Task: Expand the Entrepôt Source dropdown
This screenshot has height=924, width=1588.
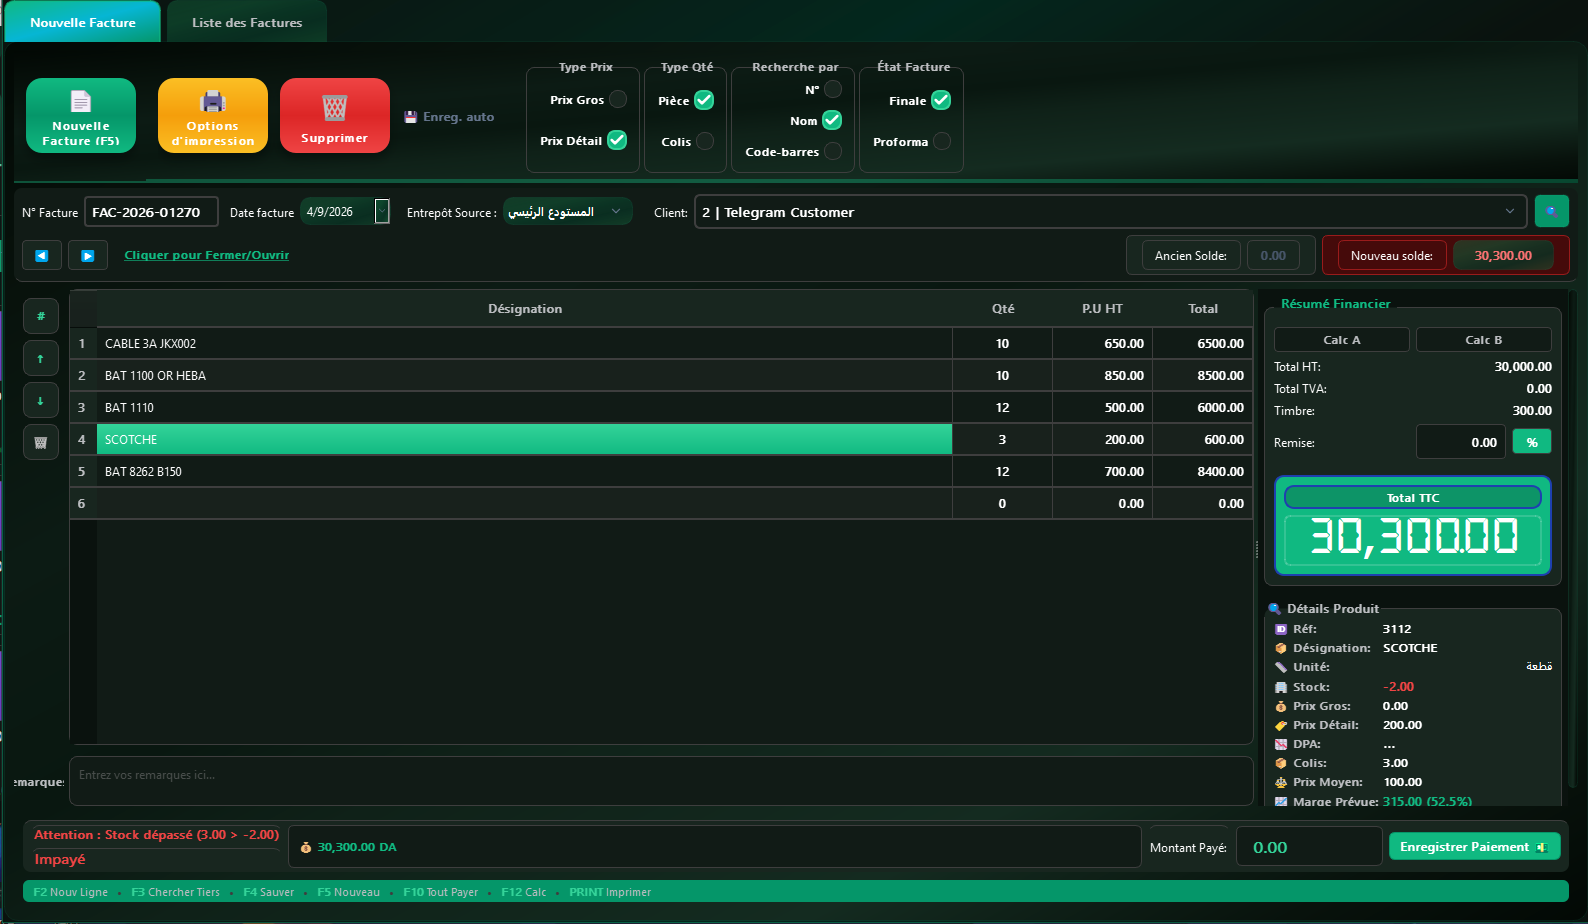Action: pos(616,211)
